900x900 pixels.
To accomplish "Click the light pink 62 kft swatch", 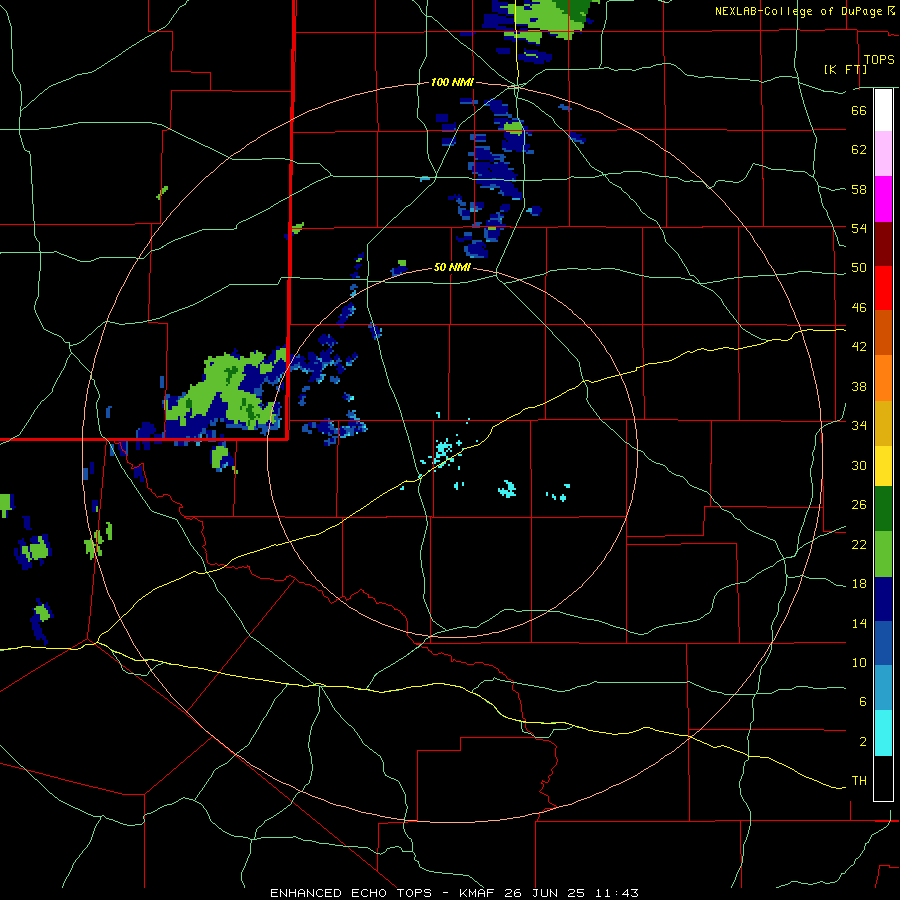I will [x=883, y=153].
